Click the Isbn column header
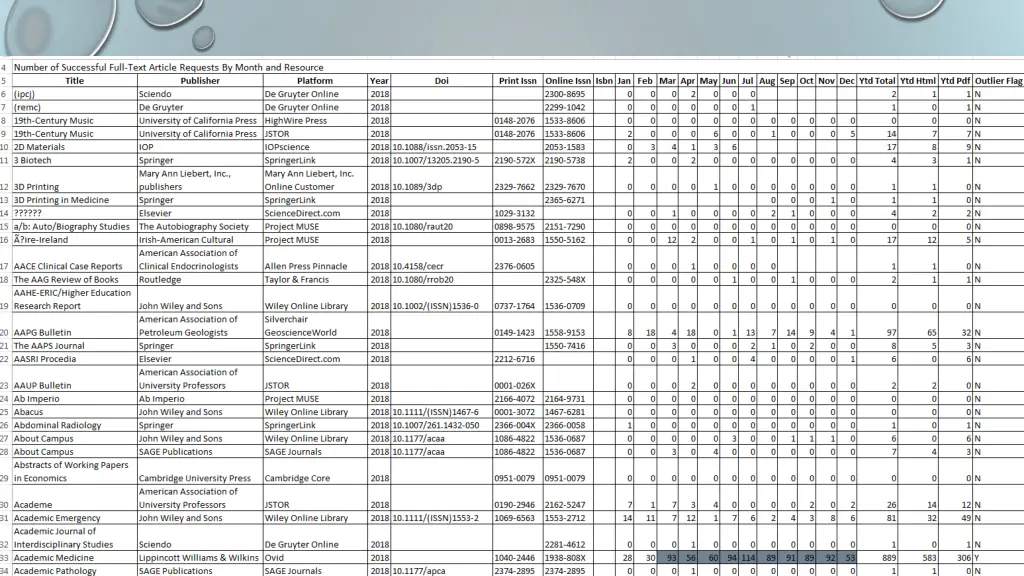 604,81
